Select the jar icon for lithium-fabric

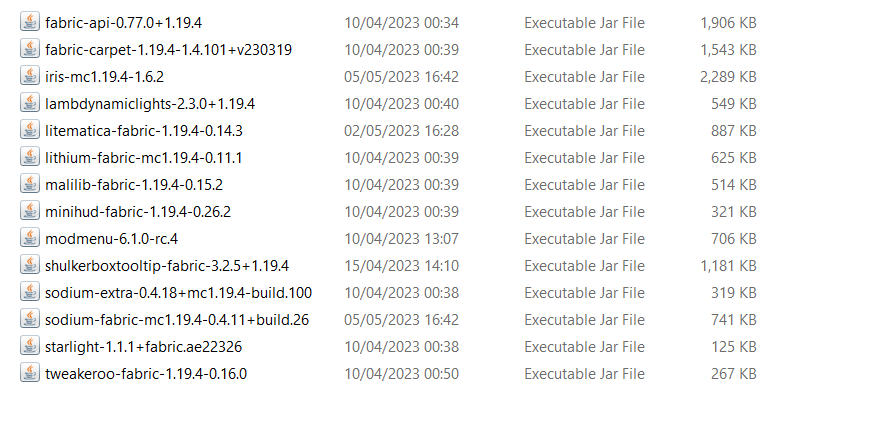tap(29, 157)
